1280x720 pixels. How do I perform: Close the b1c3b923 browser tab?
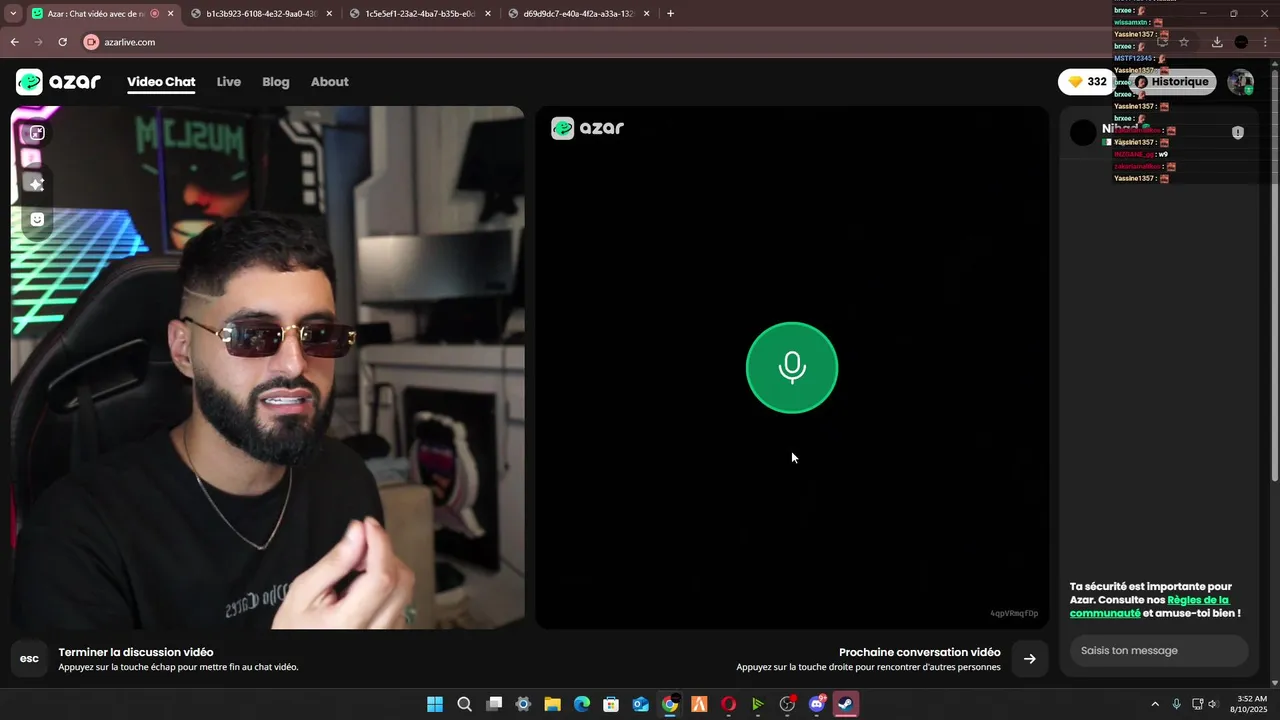coord(329,14)
